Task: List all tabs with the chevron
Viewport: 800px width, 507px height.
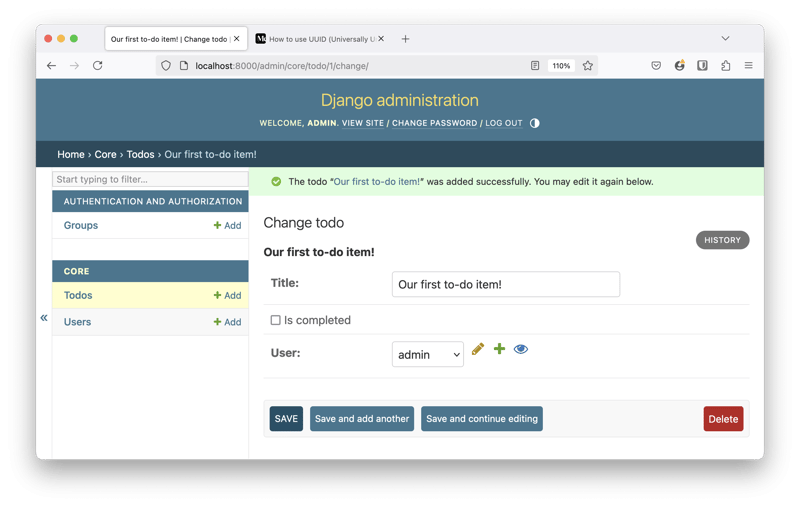Action: 725,38
